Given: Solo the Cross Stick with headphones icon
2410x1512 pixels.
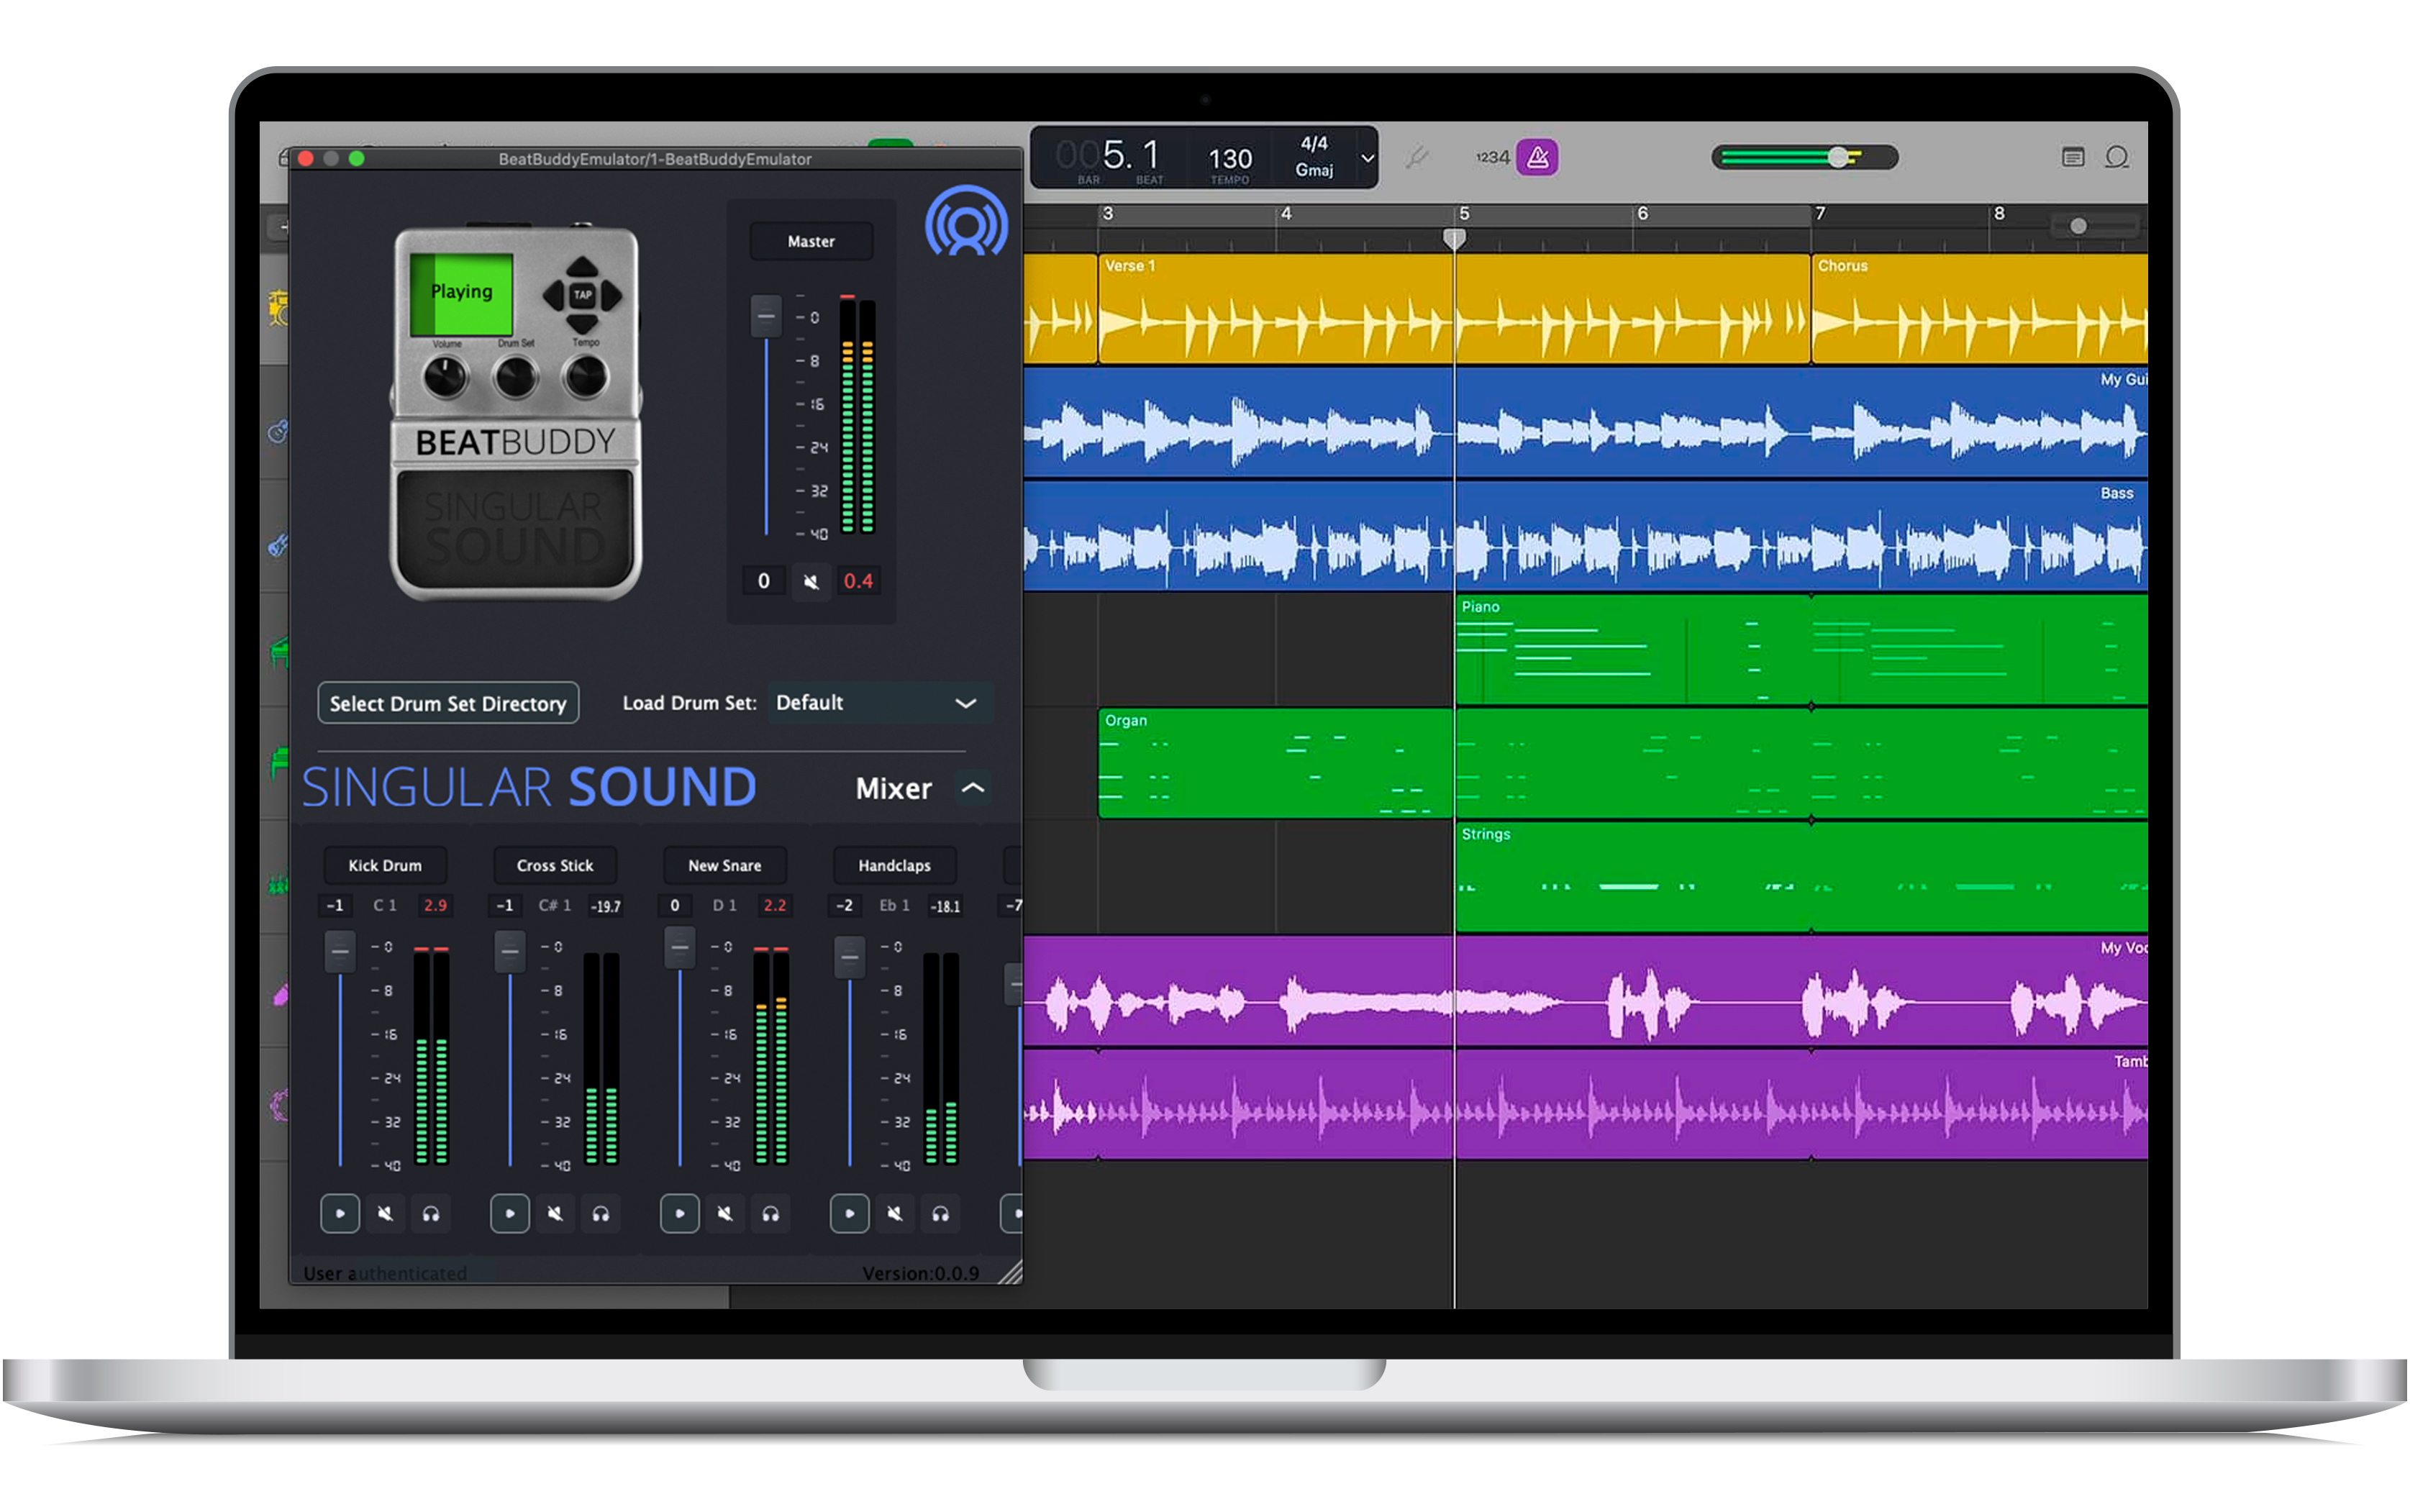Looking at the screenshot, I should (600, 1213).
